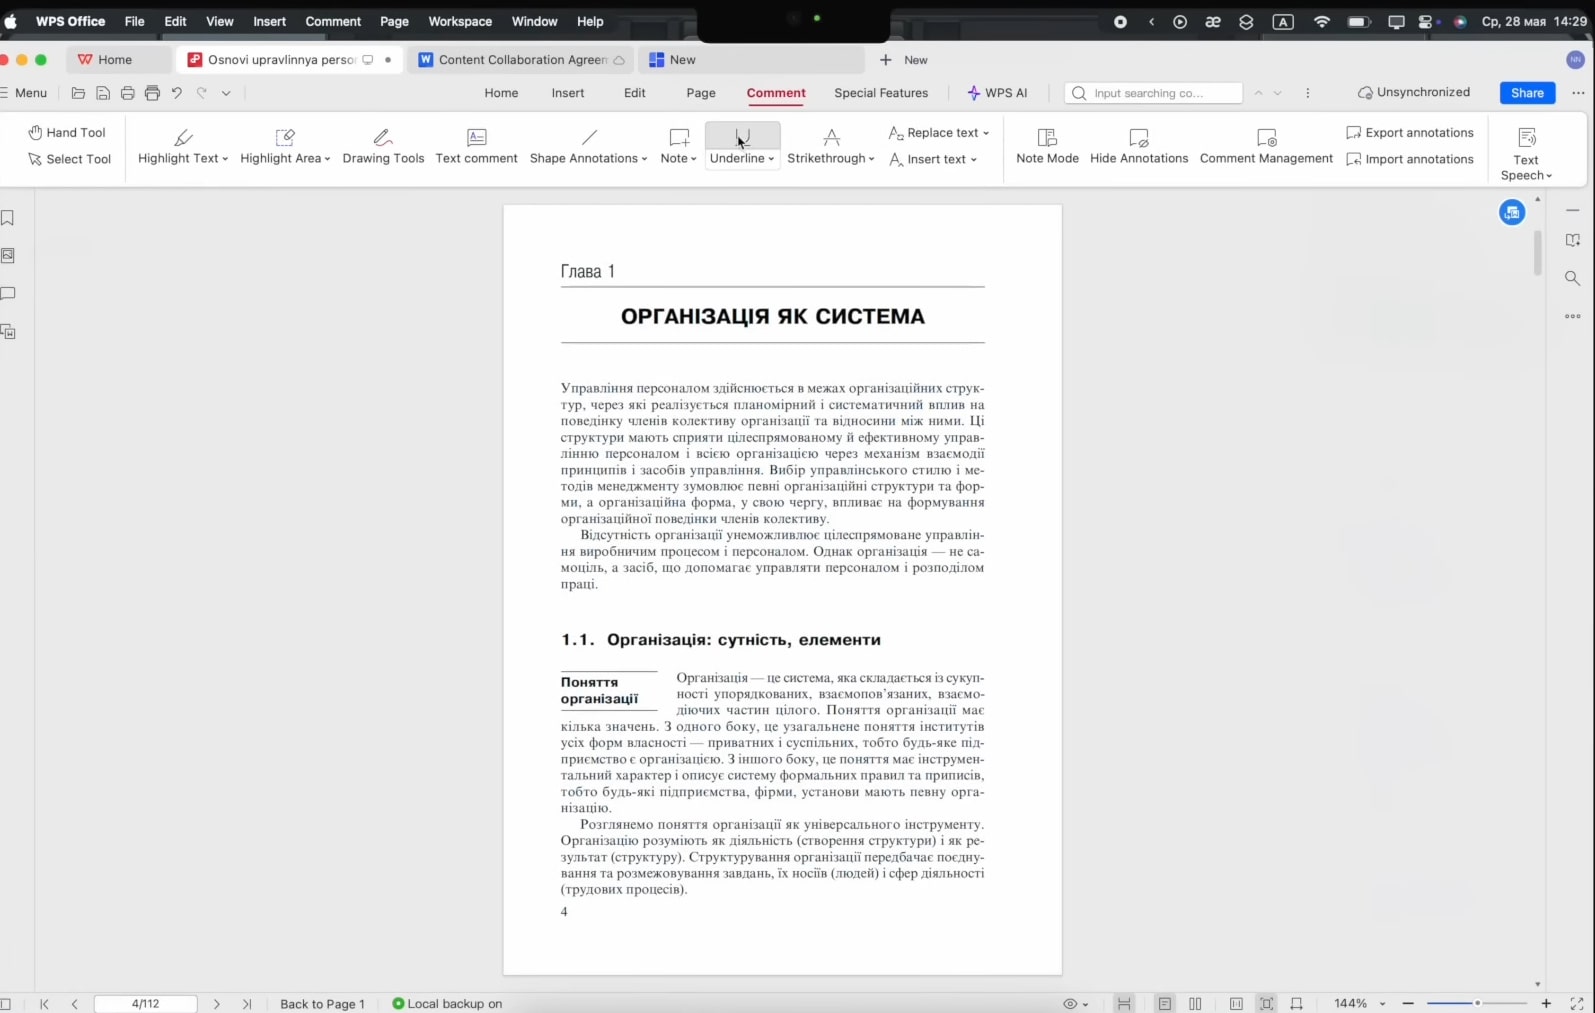Screen dimensions: 1595x1013
Task: Enter full screen from status bar
Action: tap(1577, 1004)
